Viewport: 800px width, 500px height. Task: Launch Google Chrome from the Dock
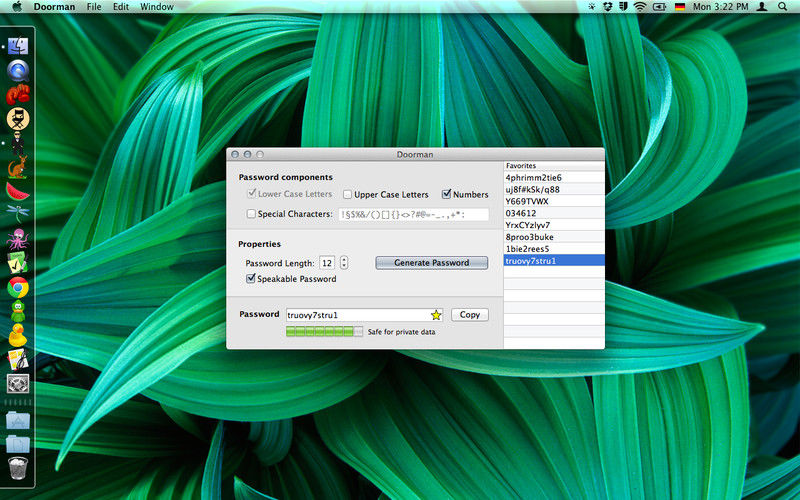click(18, 287)
